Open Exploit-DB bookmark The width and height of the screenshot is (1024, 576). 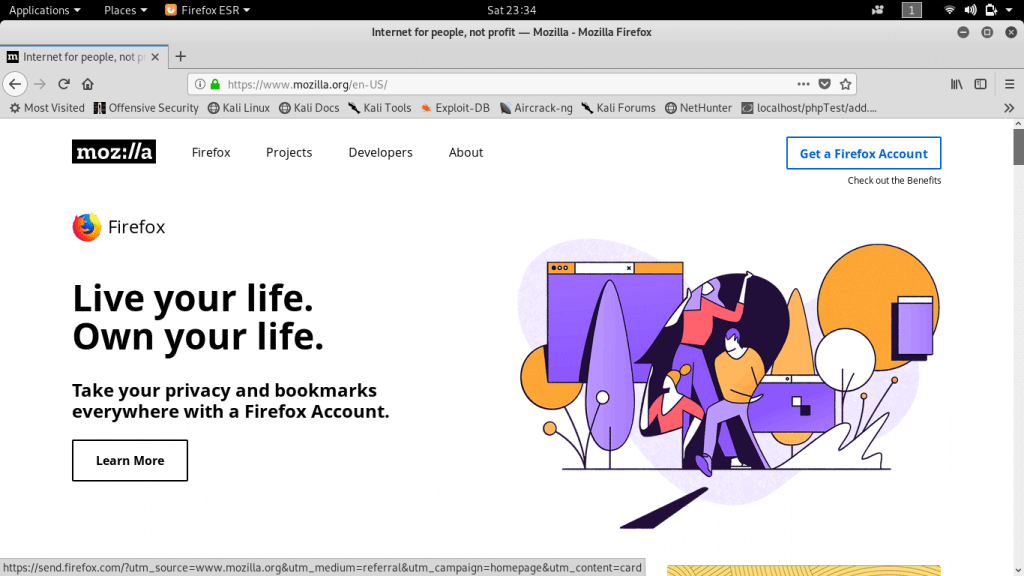455,108
